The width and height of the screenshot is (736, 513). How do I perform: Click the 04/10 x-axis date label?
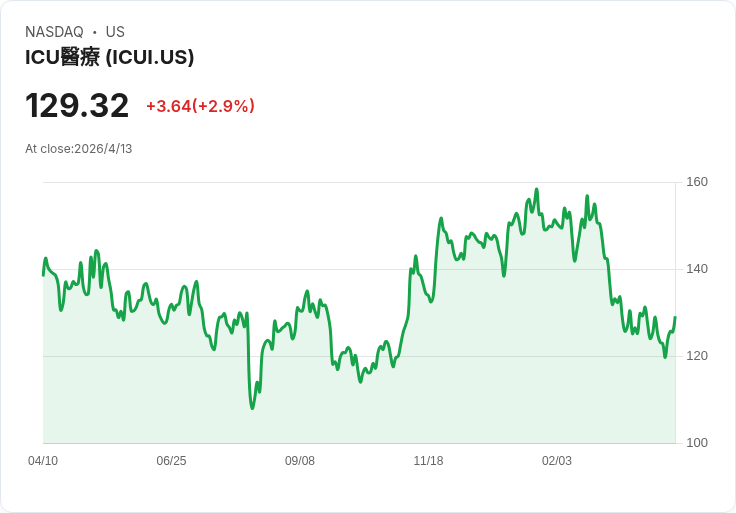click(43, 461)
